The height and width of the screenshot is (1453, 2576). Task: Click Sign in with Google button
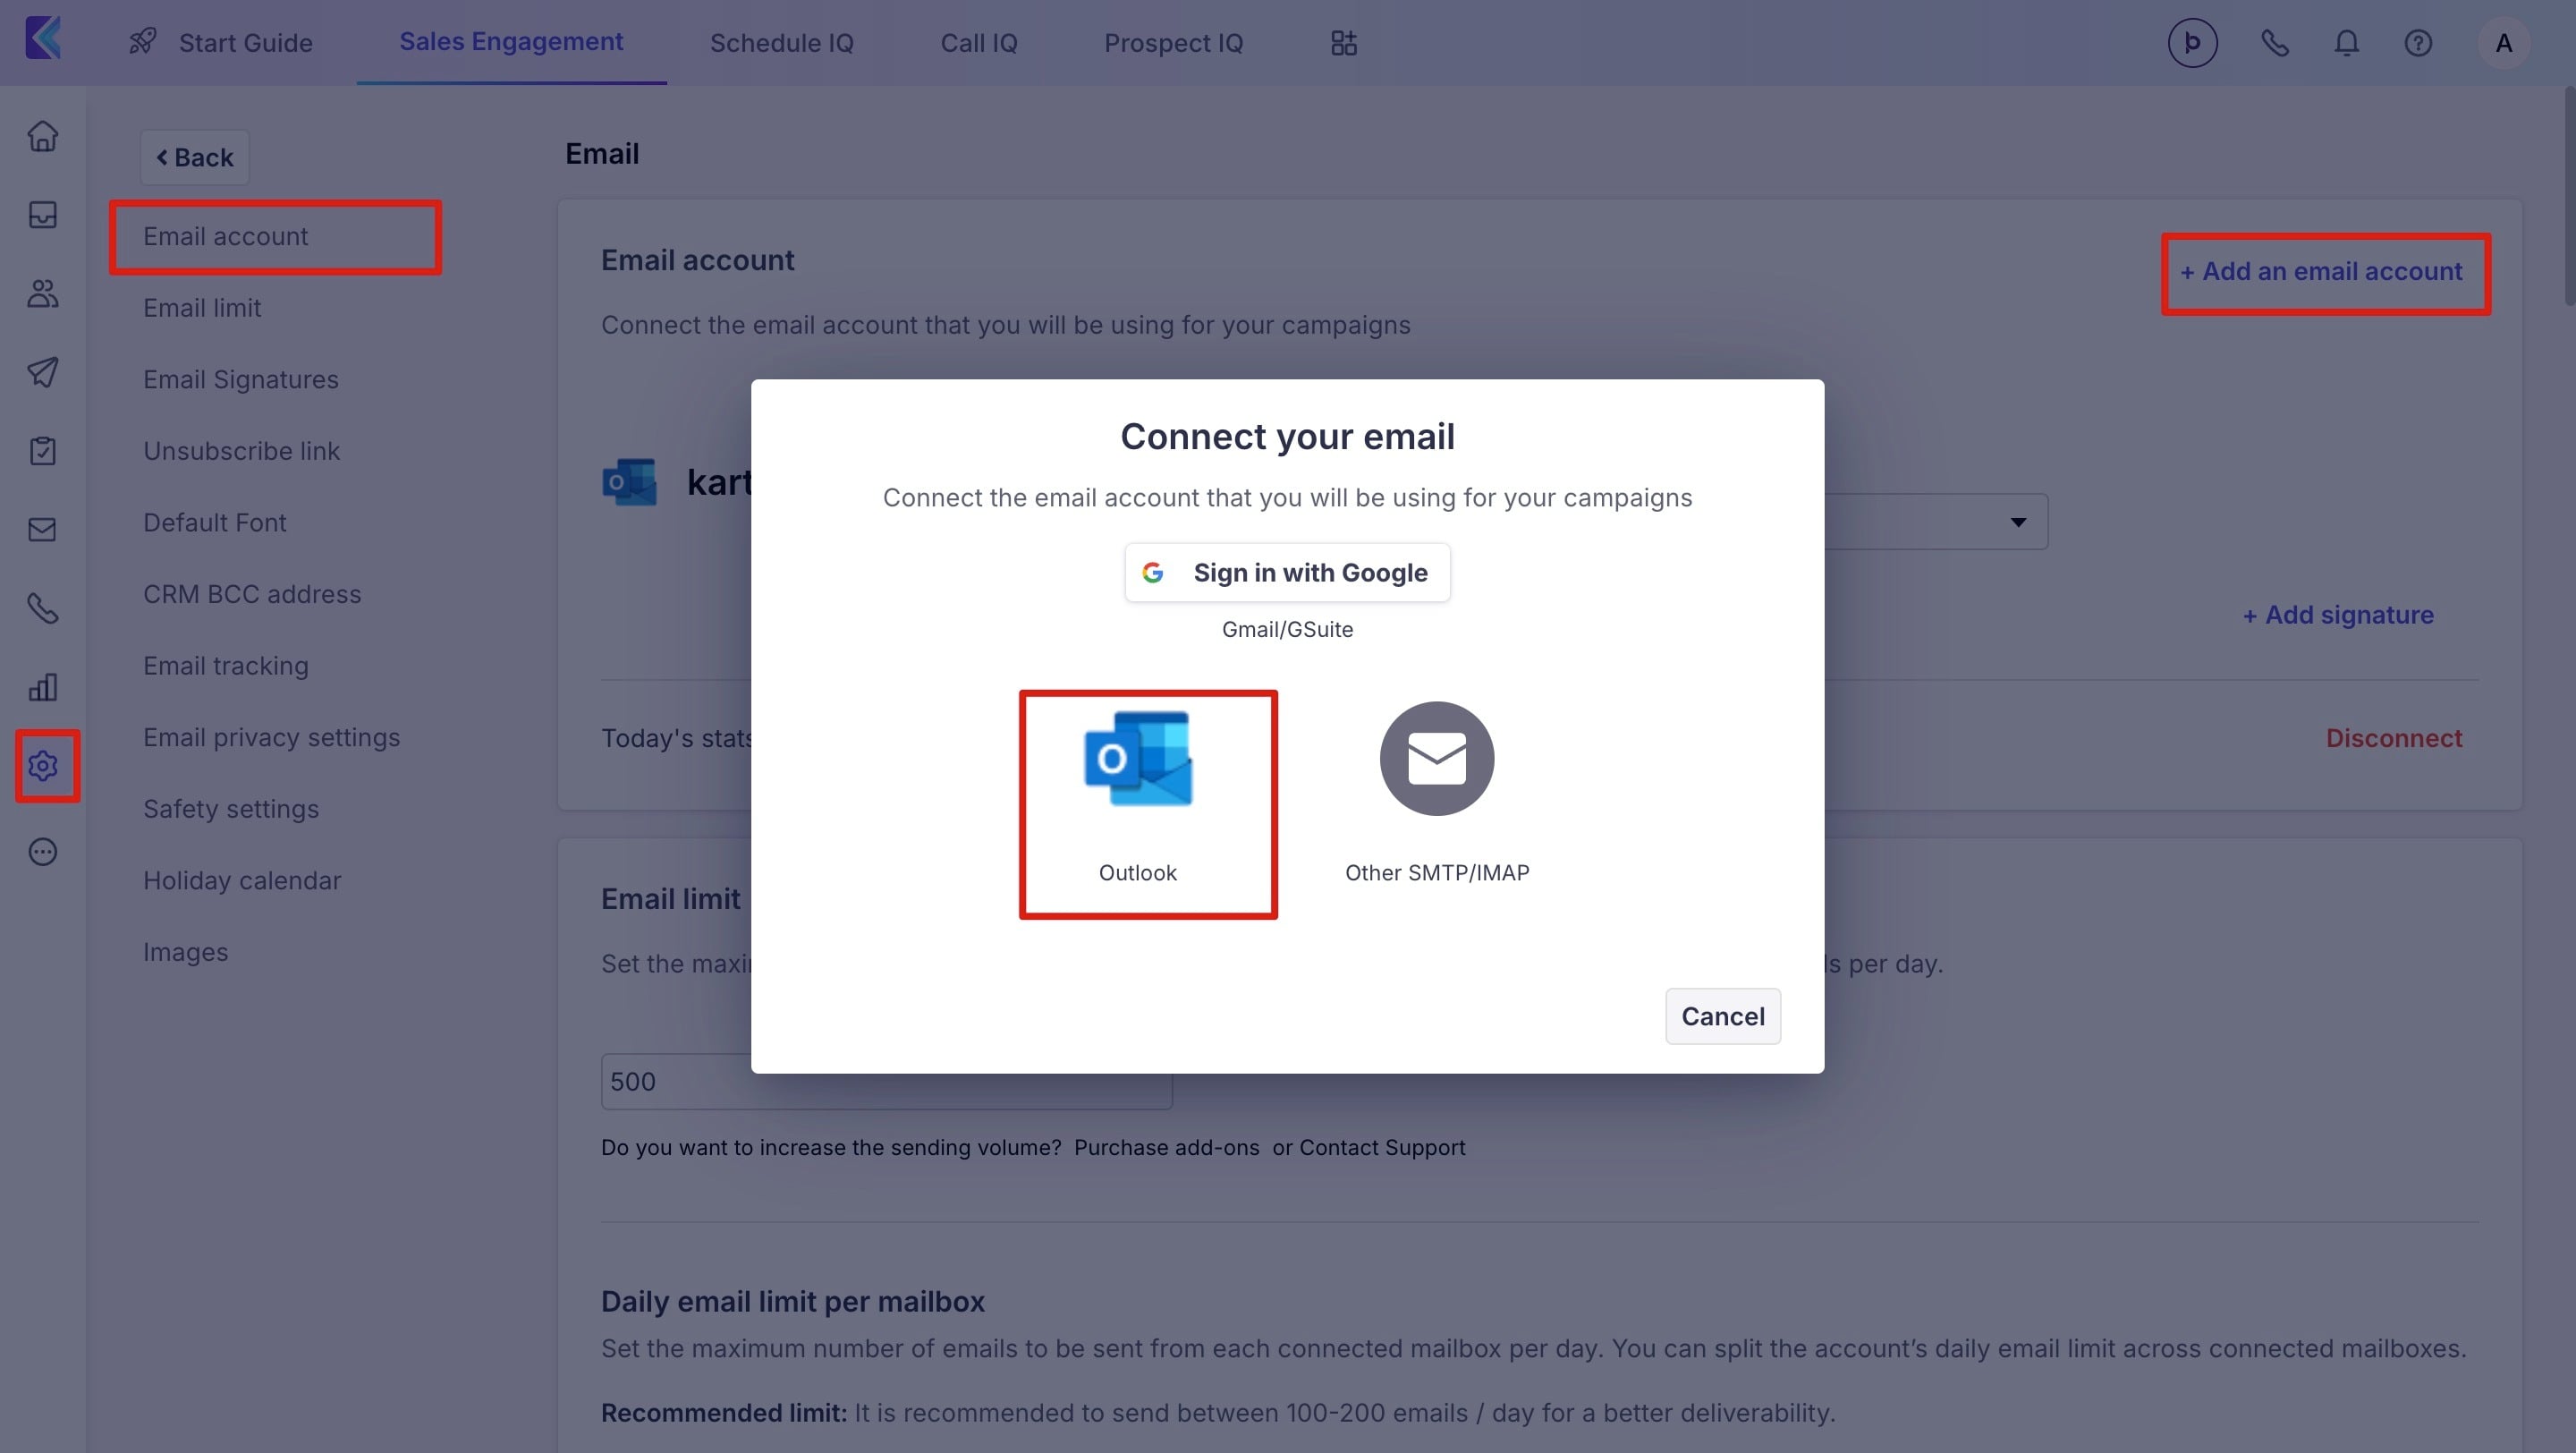coord(1287,573)
